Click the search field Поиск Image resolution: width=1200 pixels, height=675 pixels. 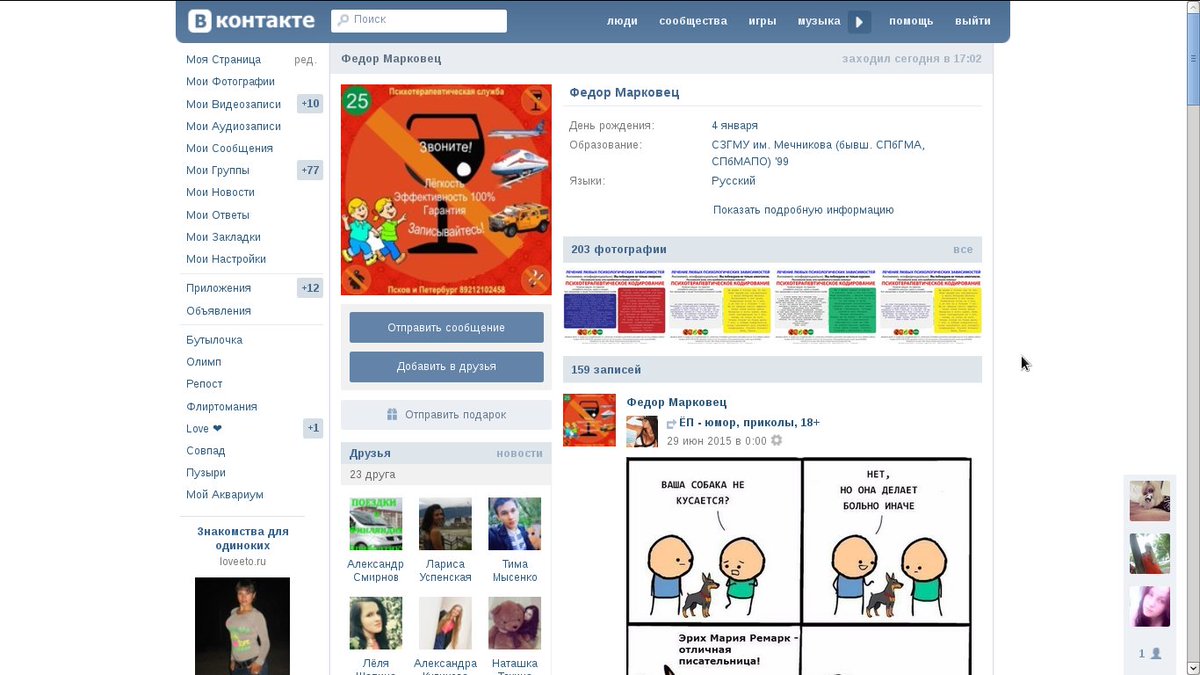[x=419, y=21]
